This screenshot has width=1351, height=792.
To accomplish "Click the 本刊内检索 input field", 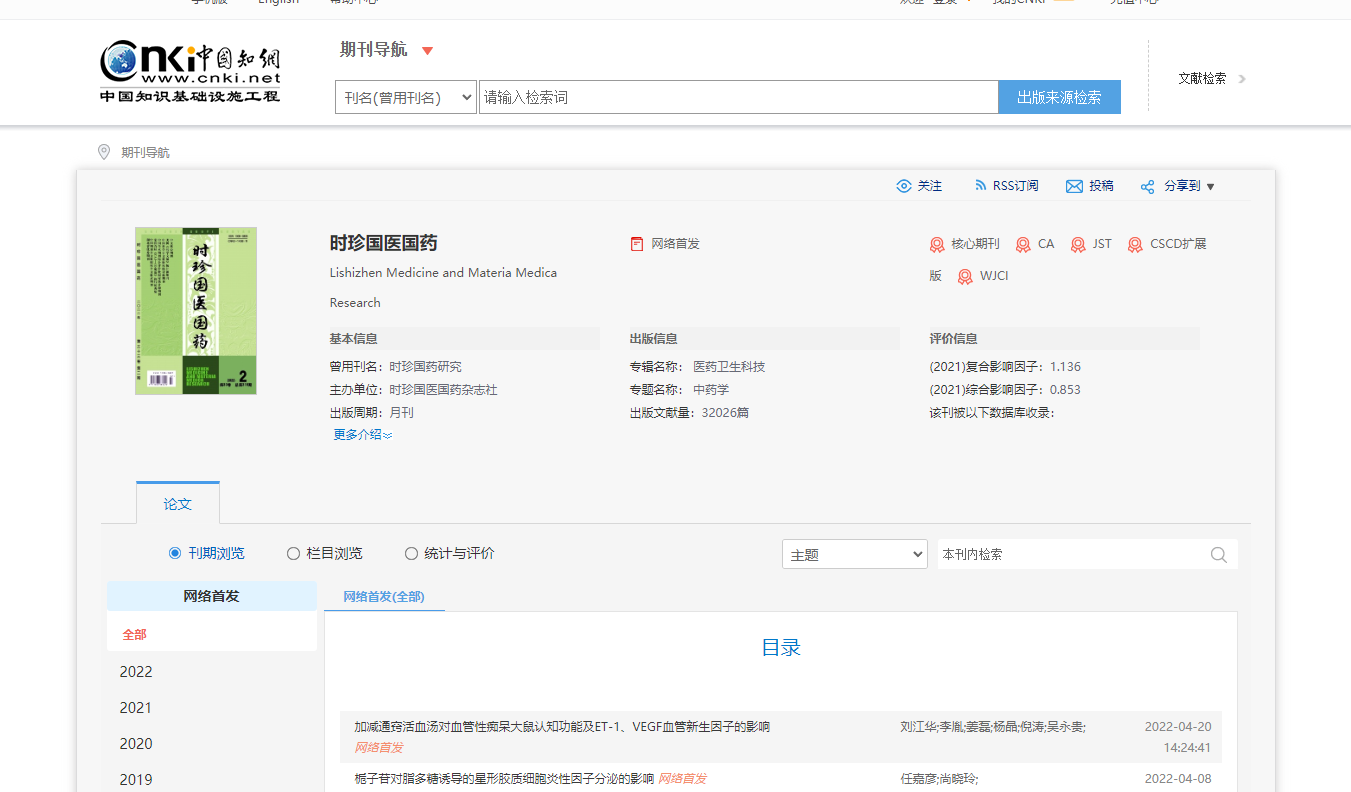I will [1072, 555].
